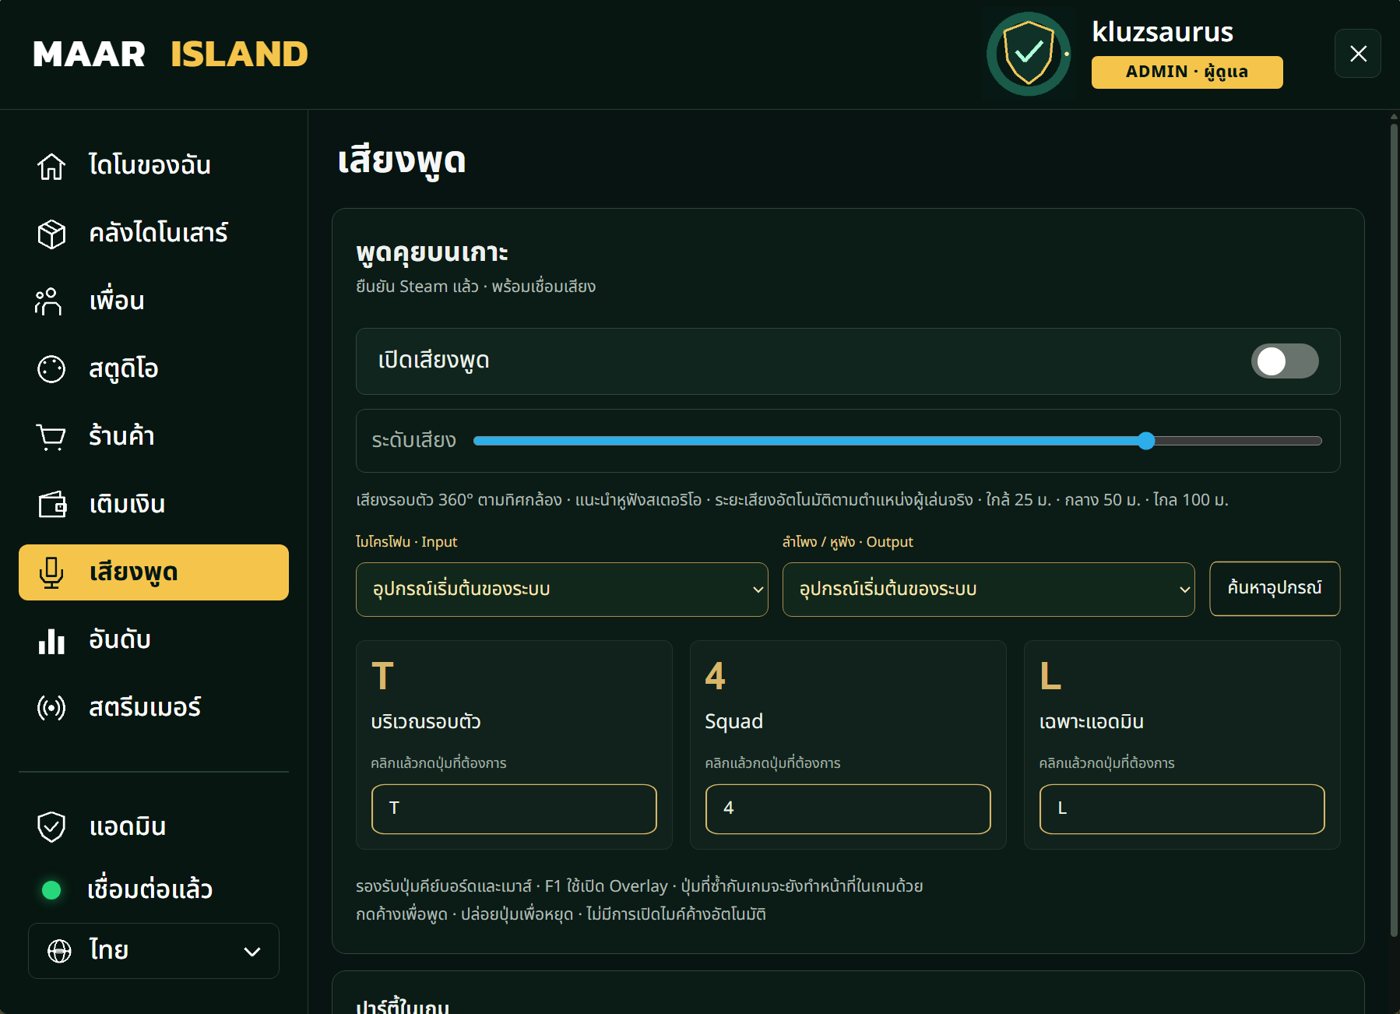Viewport: 1400px width, 1014px height.
Task: Close the panel with the X button
Action: tap(1358, 54)
